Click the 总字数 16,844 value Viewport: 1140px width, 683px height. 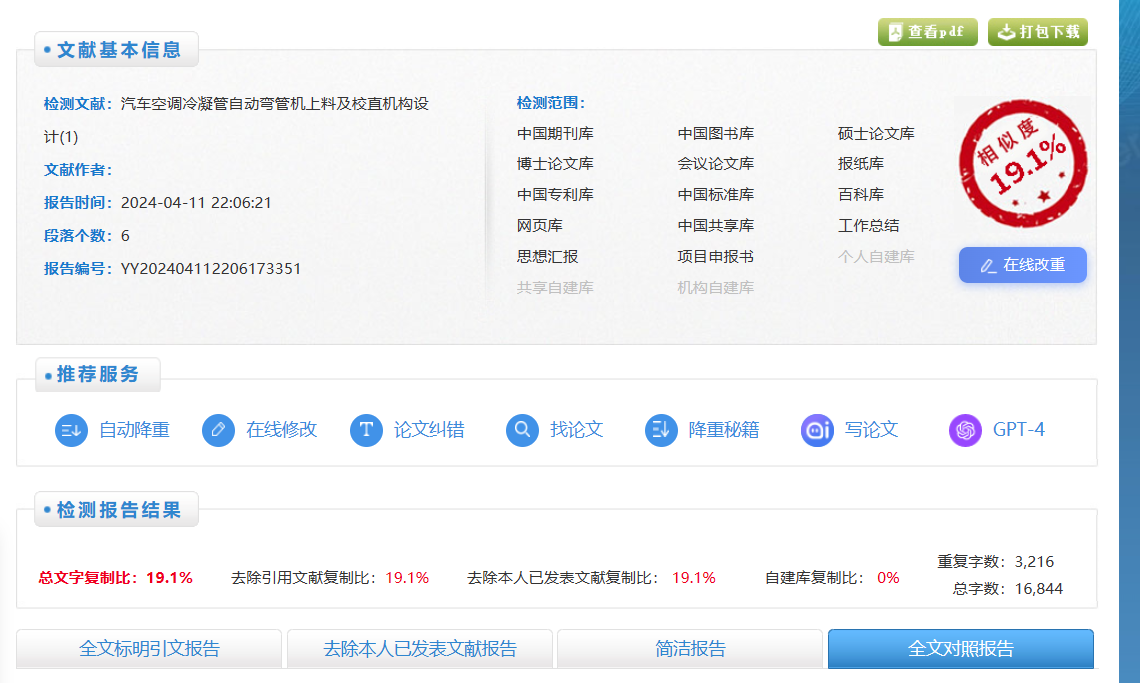[x=1038, y=588]
